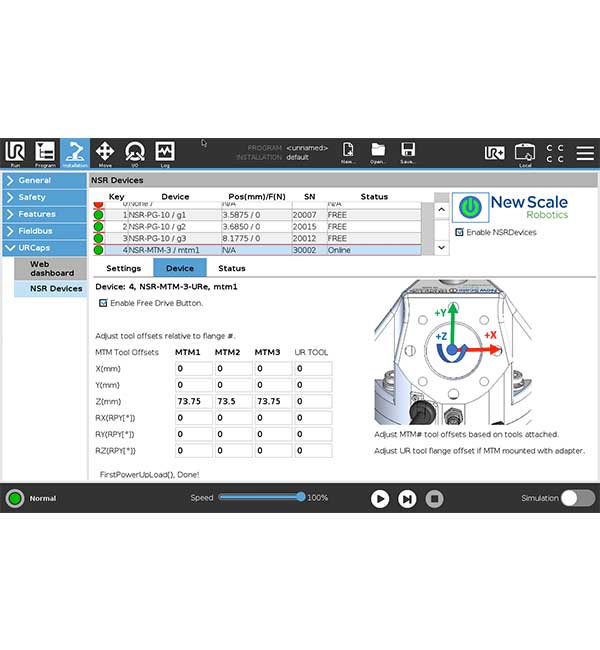Switch to the Settings tab

point(124,268)
